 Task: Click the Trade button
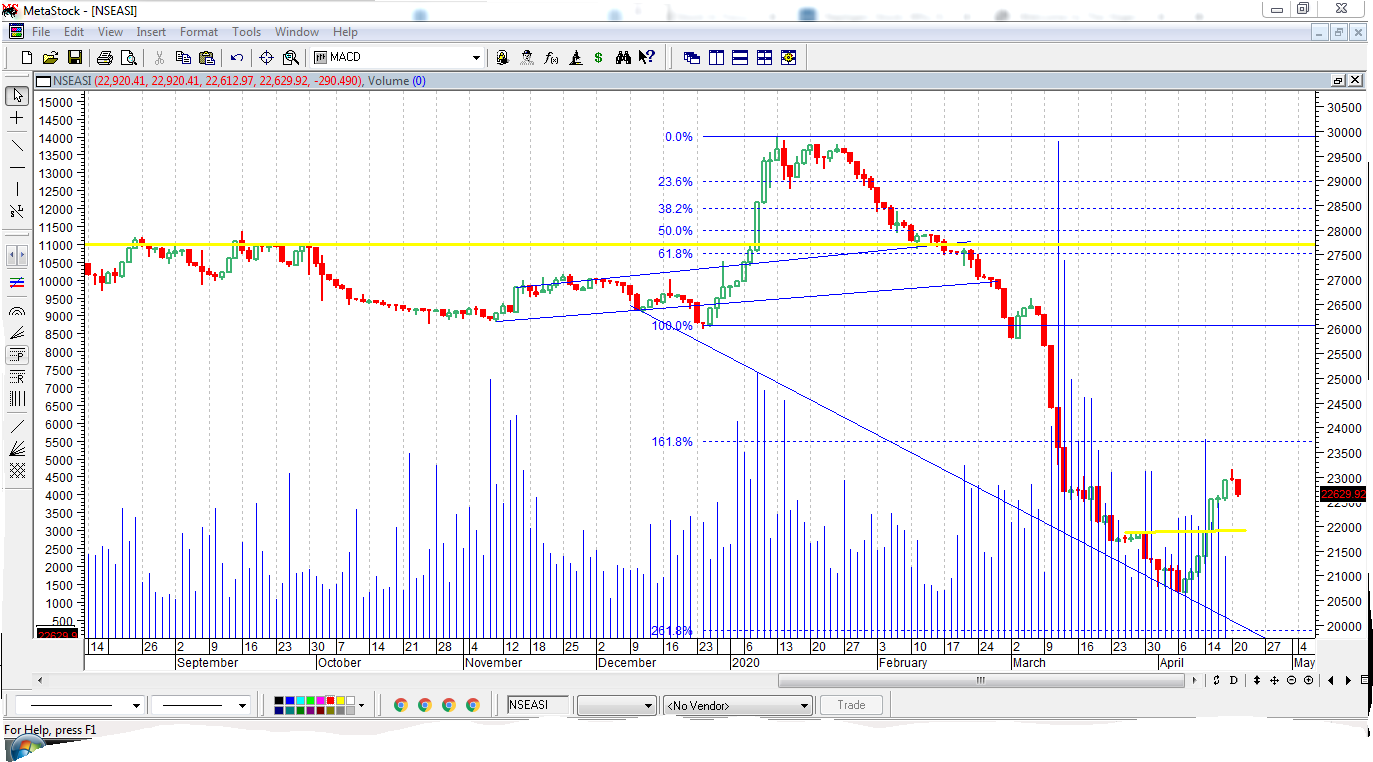click(x=851, y=705)
